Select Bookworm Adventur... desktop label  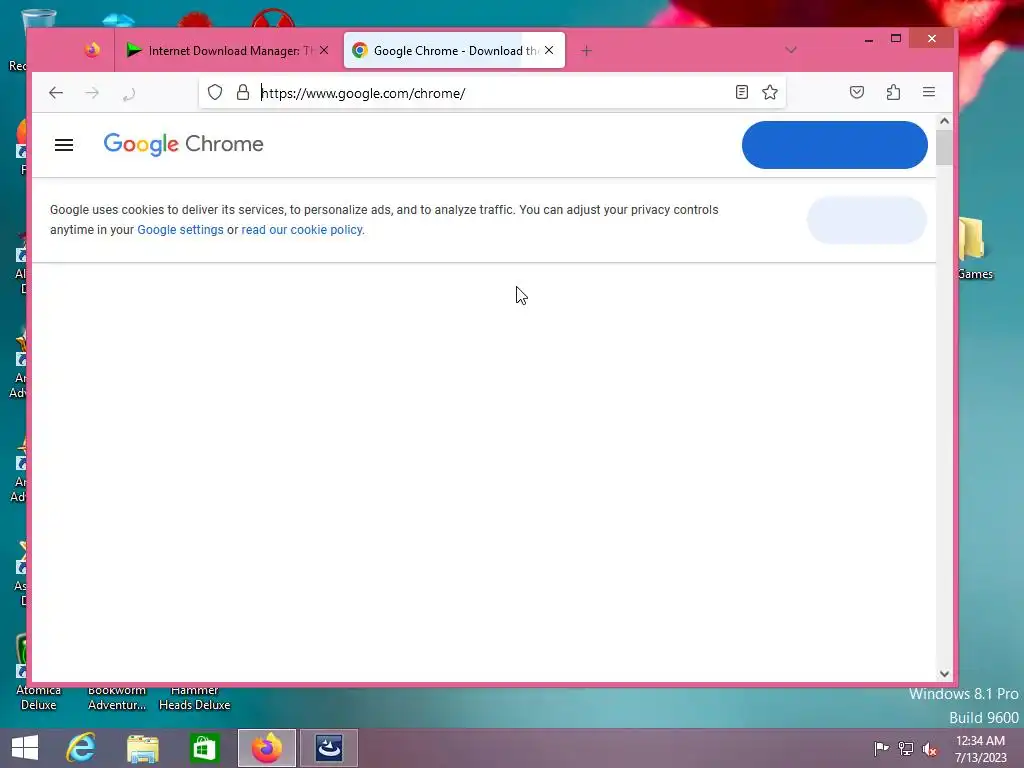point(117,697)
